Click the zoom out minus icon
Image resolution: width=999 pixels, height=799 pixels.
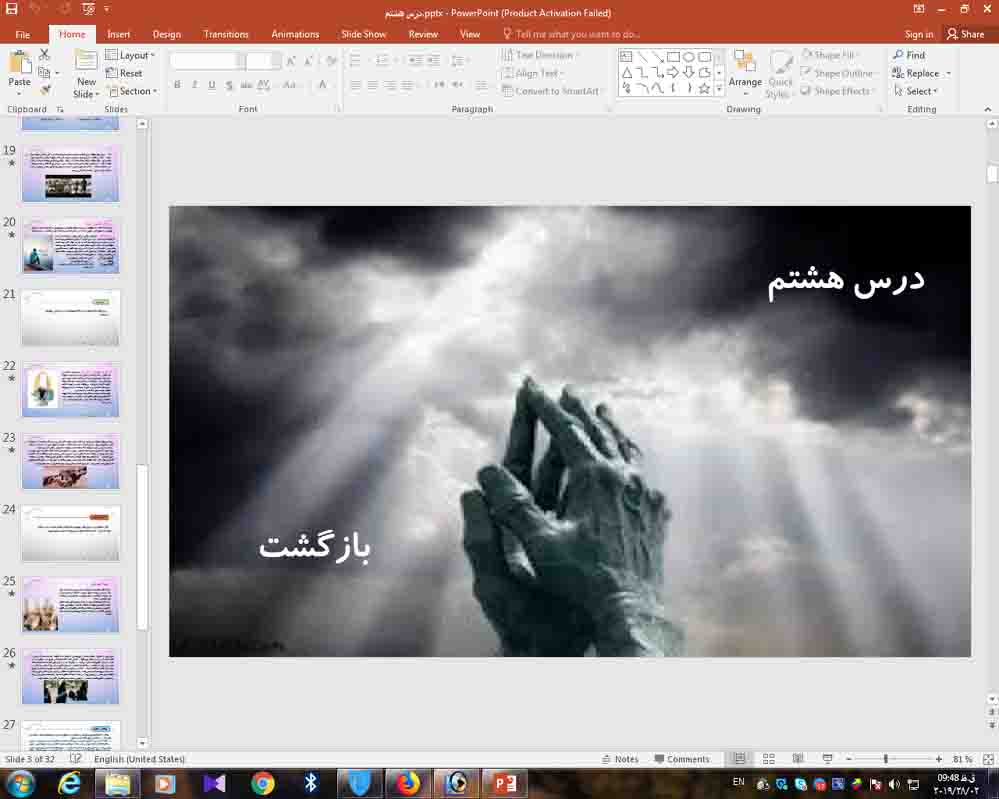click(849, 759)
